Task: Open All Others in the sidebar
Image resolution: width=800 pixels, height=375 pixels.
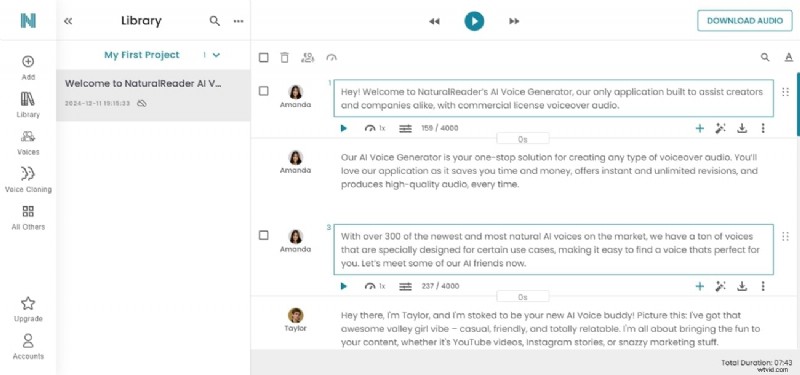Action: click(28, 218)
